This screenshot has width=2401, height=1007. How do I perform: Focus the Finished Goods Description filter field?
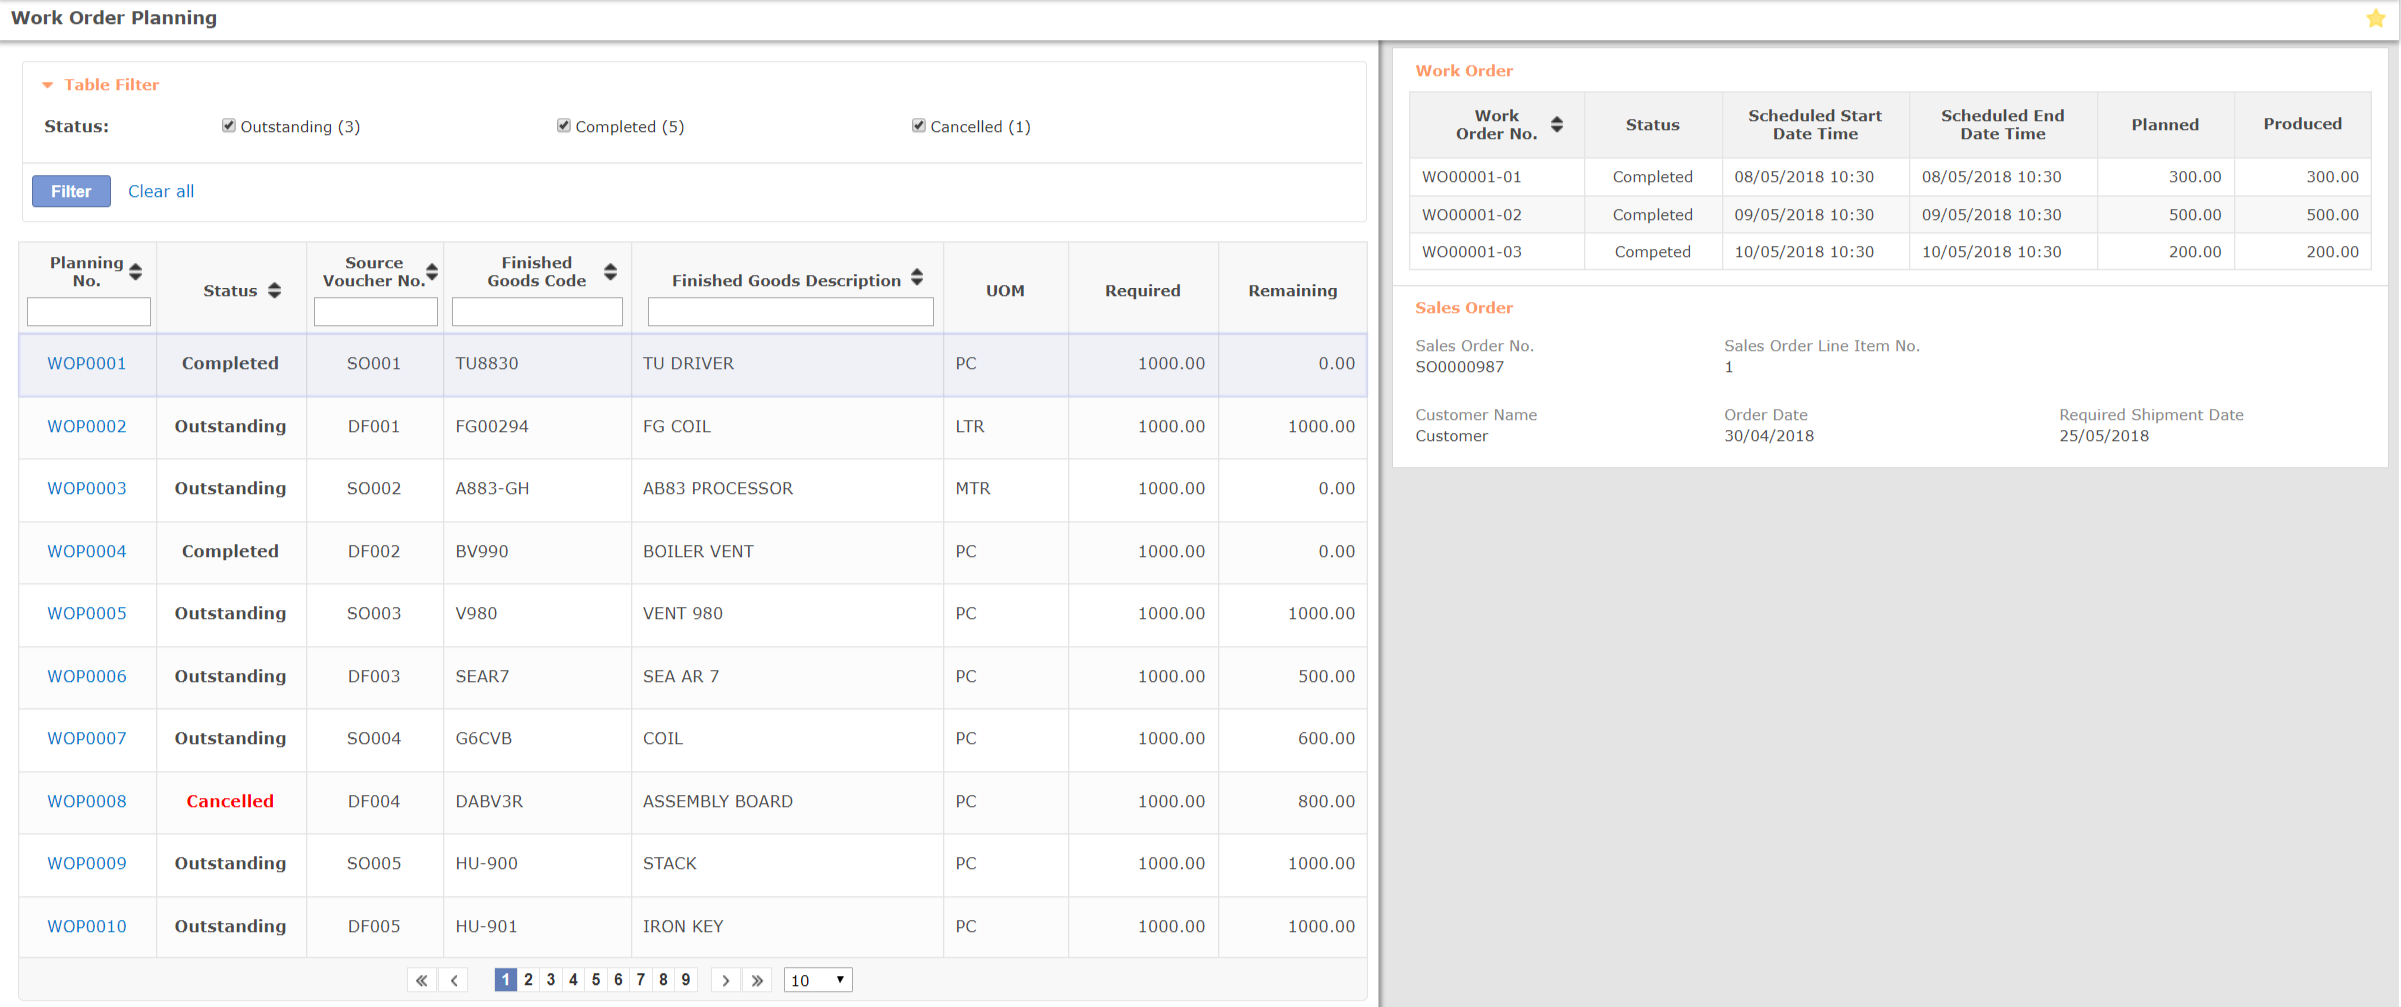pos(790,312)
